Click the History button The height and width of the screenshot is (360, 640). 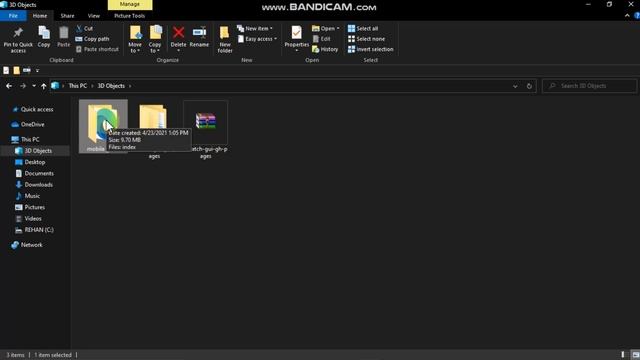(325, 49)
